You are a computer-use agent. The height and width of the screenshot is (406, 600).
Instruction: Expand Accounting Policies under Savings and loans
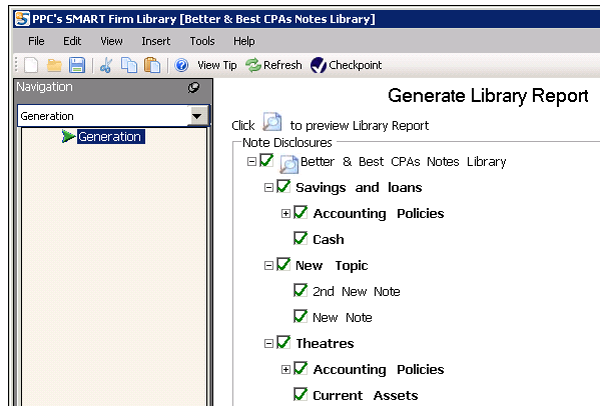click(286, 214)
